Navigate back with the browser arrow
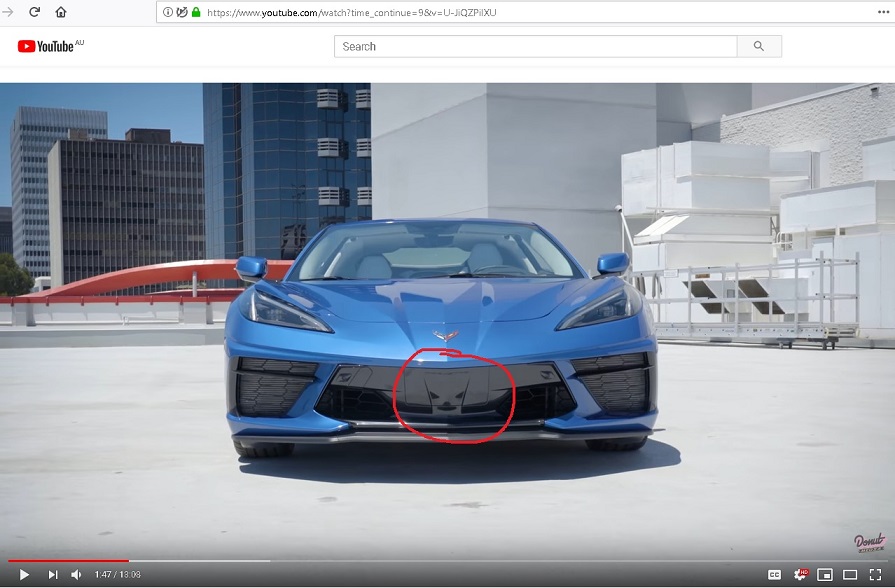Screen dimensions: 895x588 coord(8,13)
